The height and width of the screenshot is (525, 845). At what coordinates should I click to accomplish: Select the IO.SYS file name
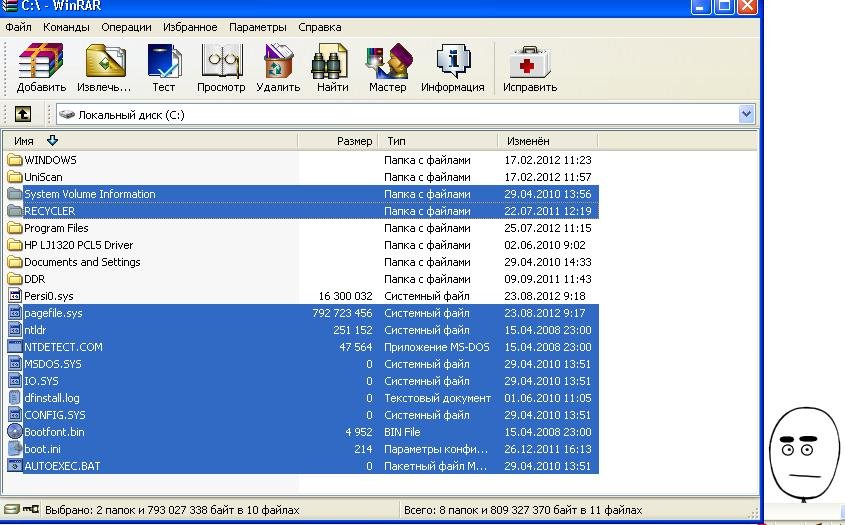41,381
